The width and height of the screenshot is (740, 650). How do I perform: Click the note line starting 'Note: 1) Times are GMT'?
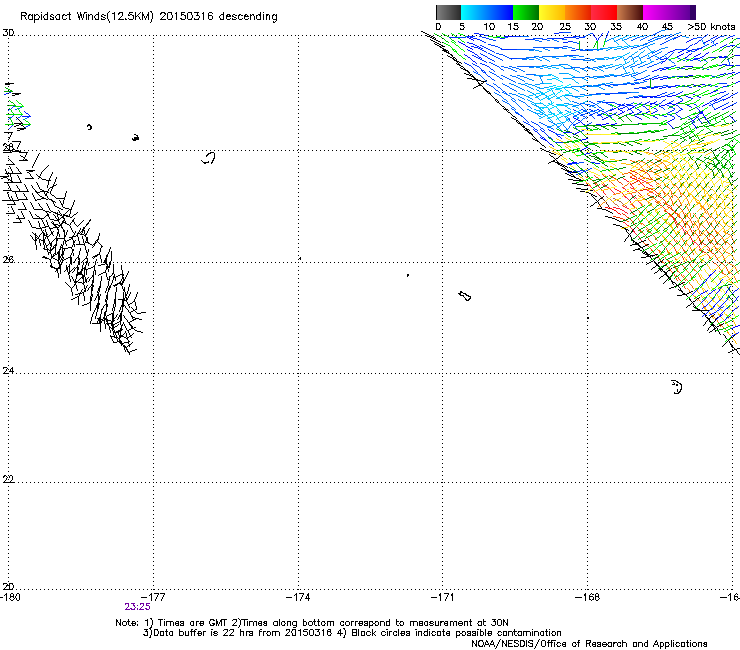pos(312,623)
